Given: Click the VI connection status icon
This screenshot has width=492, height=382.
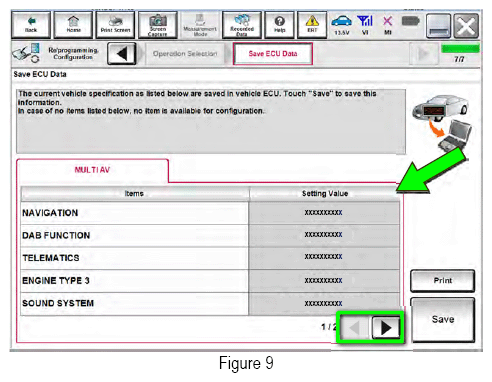Looking at the screenshot, I should [x=365, y=25].
